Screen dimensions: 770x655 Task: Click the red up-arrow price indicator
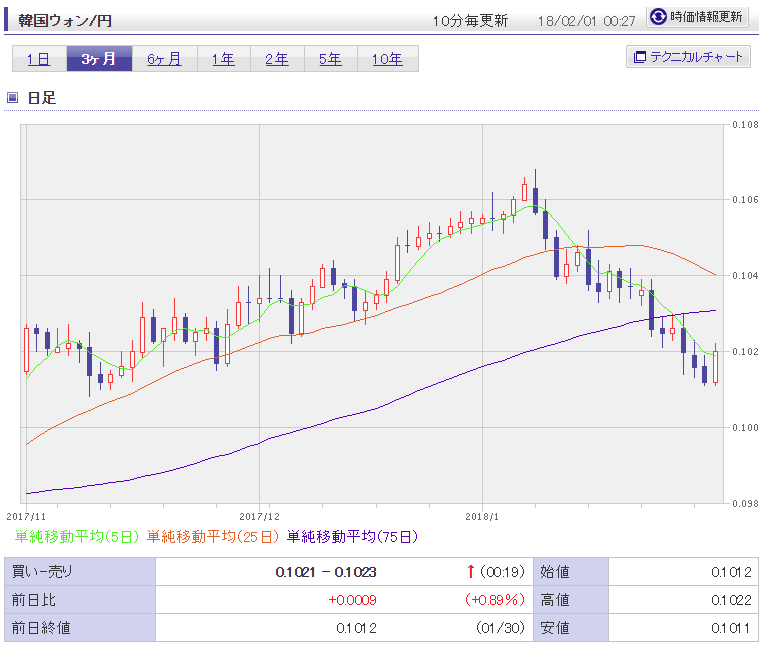pyautogui.click(x=470, y=572)
